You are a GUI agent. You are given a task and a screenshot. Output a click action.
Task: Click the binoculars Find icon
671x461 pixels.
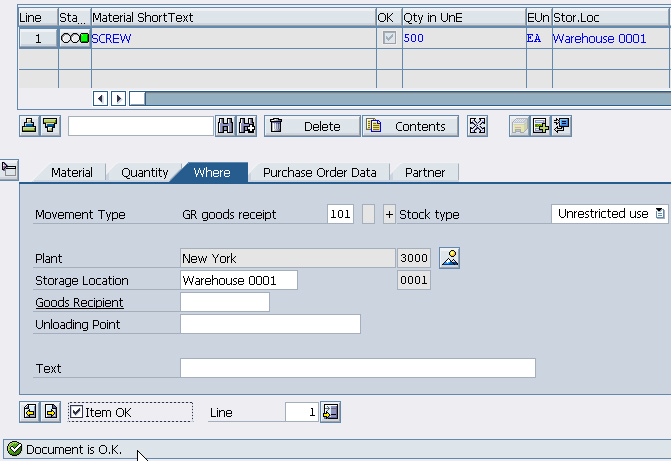225,126
